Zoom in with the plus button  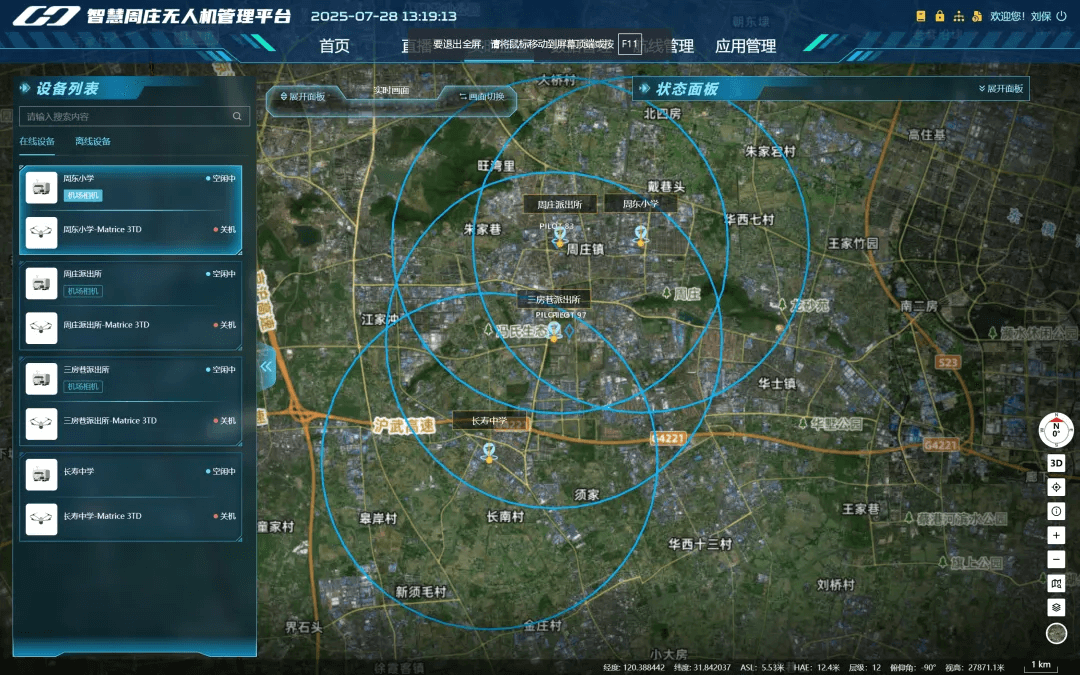[x=1056, y=535]
